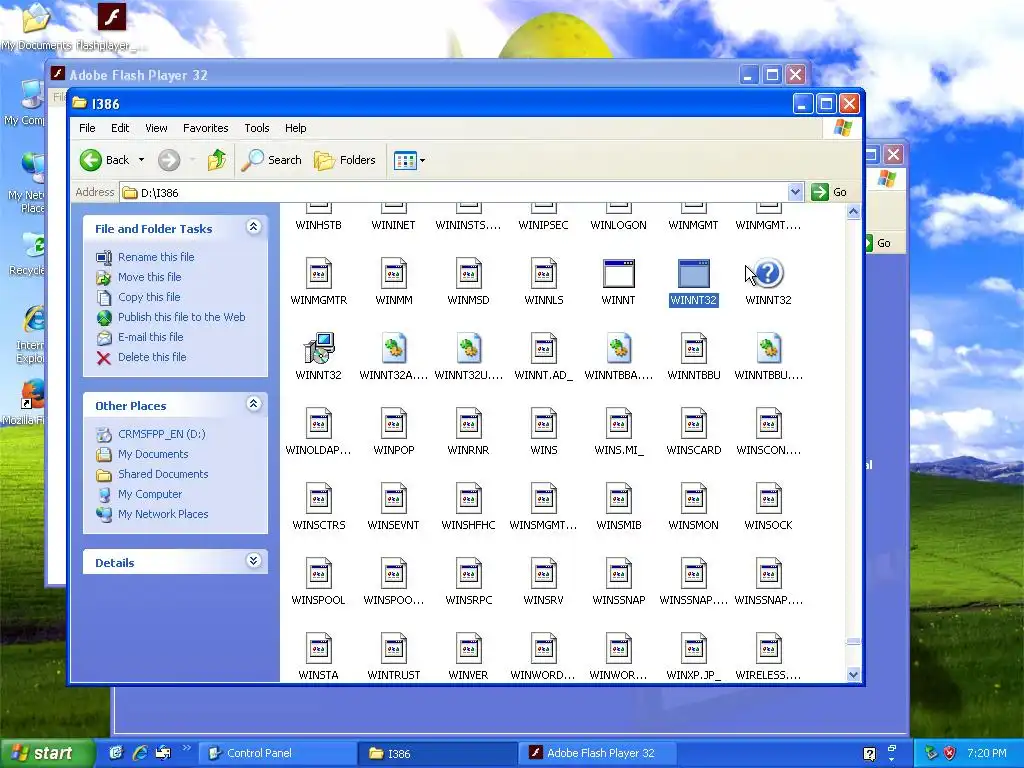Toggle the Folders pane button
This screenshot has height=768, width=1024.
345,159
